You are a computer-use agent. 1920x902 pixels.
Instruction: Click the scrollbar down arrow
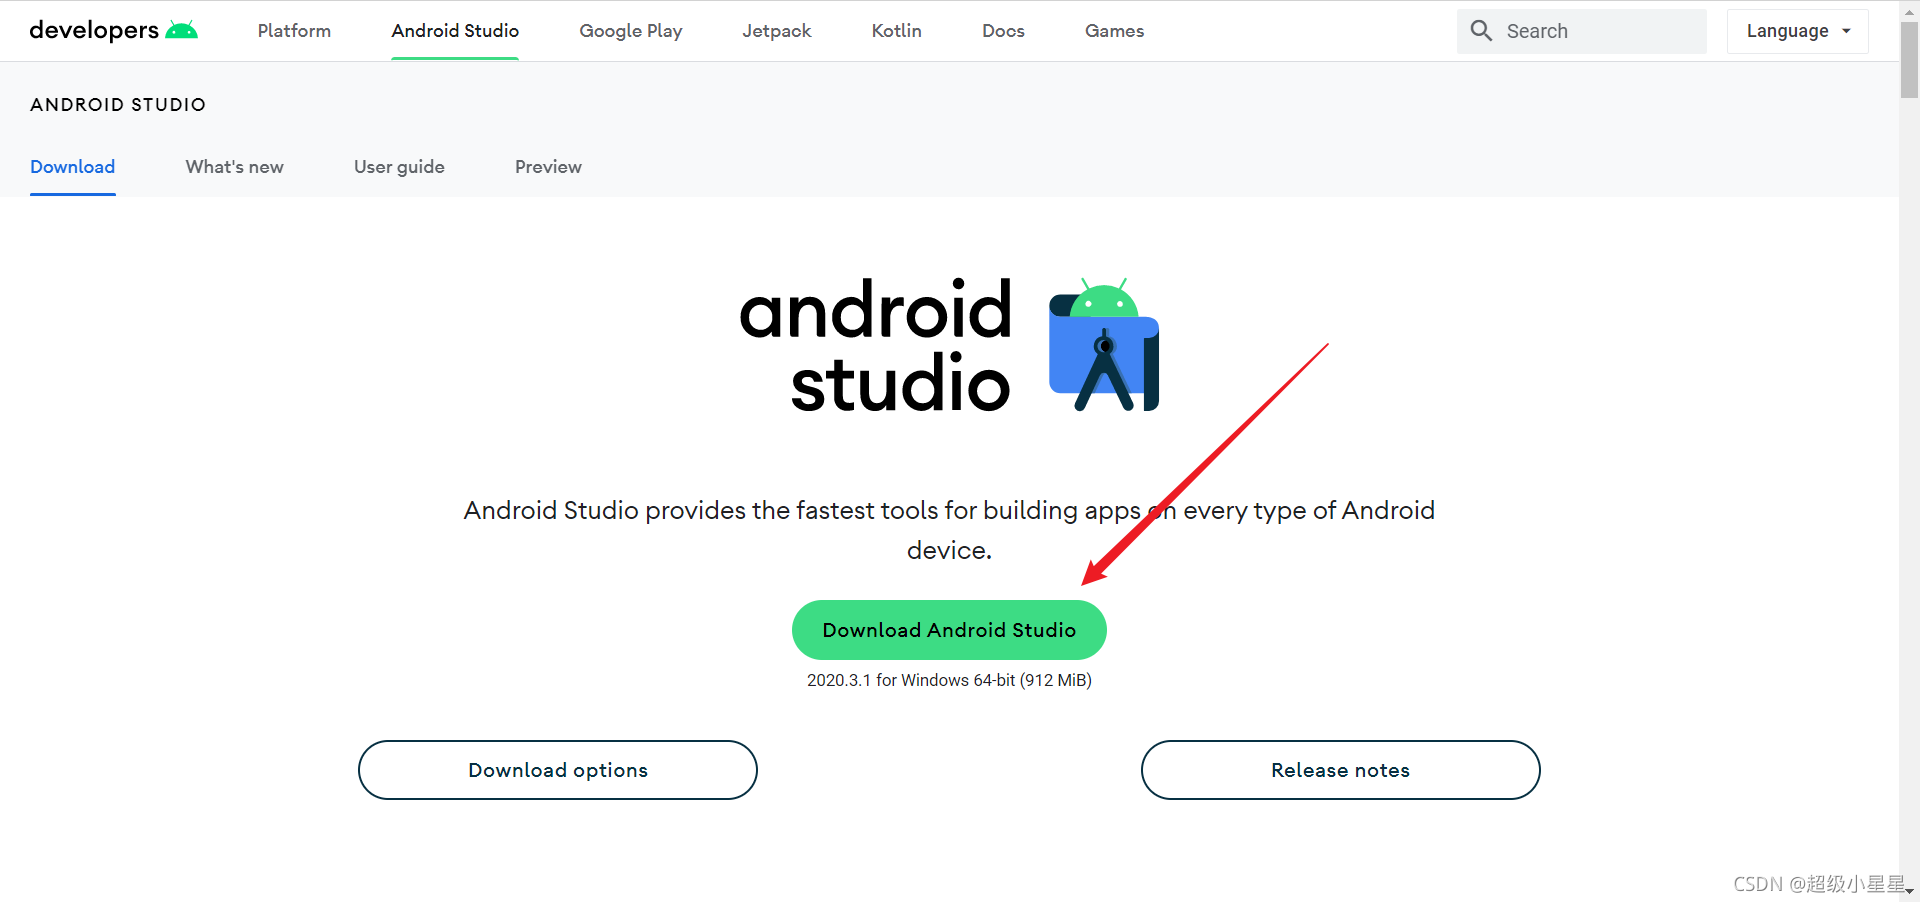(1909, 892)
